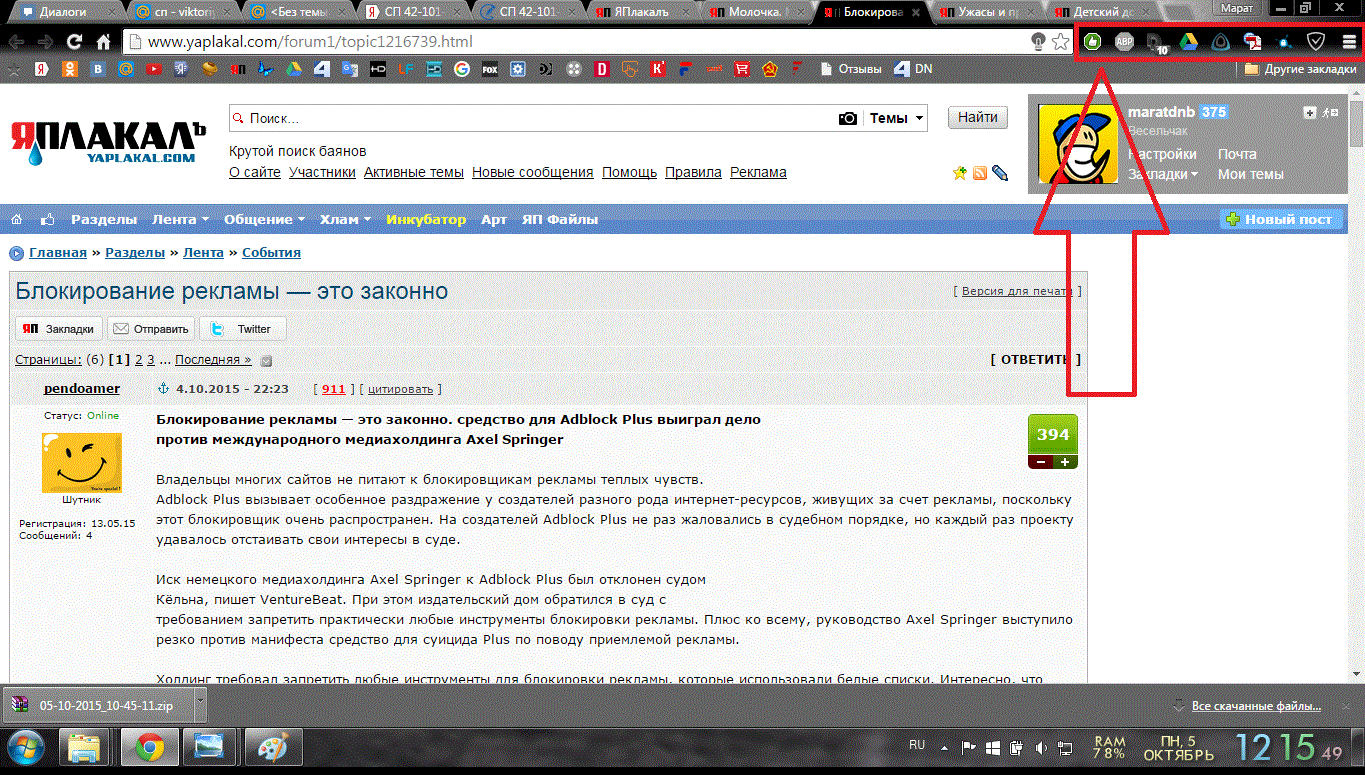Open the YouTube bookmark icon
1365x775 pixels.
point(153,70)
